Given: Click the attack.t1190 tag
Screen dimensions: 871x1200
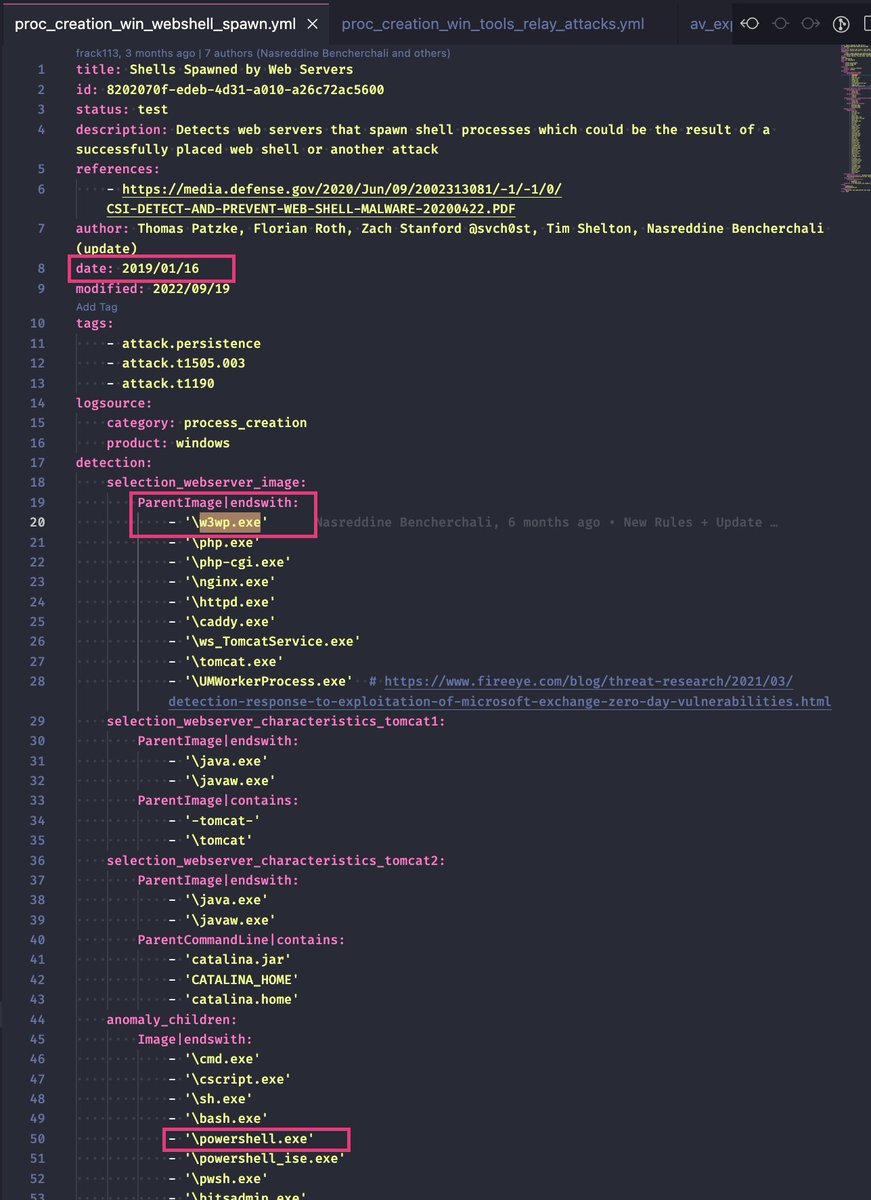Looking at the screenshot, I should 168,383.
